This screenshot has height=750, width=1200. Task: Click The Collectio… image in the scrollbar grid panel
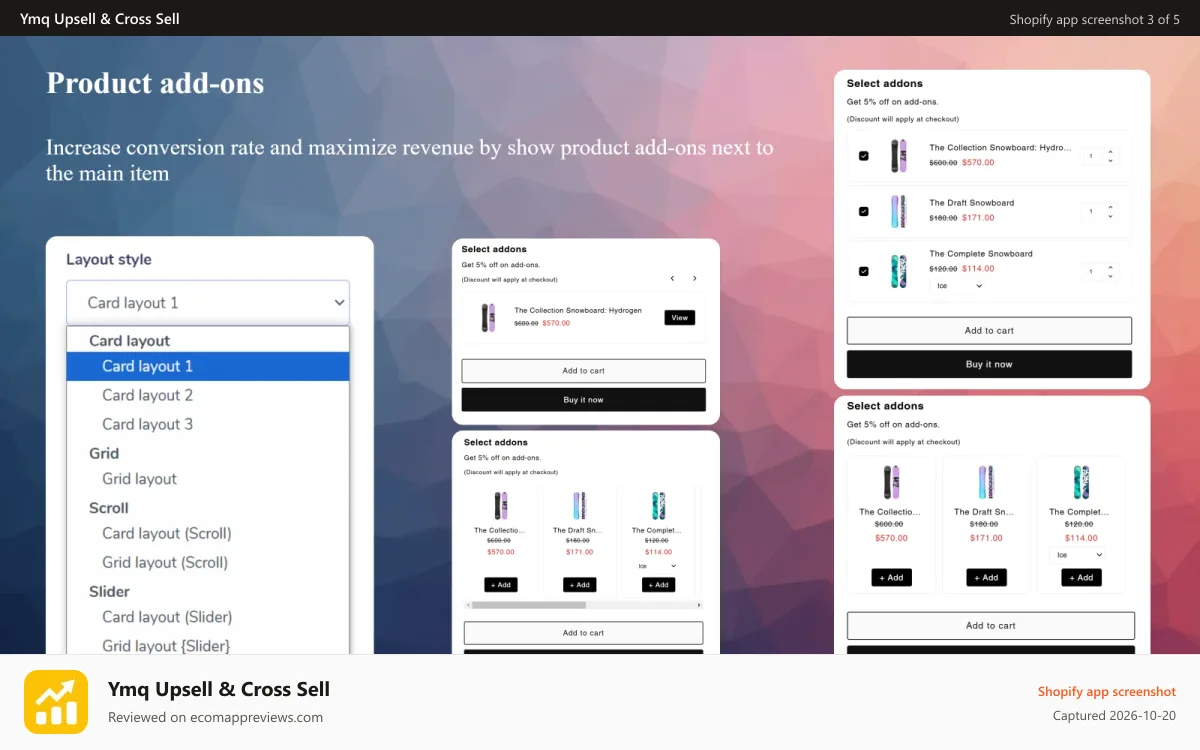point(501,505)
